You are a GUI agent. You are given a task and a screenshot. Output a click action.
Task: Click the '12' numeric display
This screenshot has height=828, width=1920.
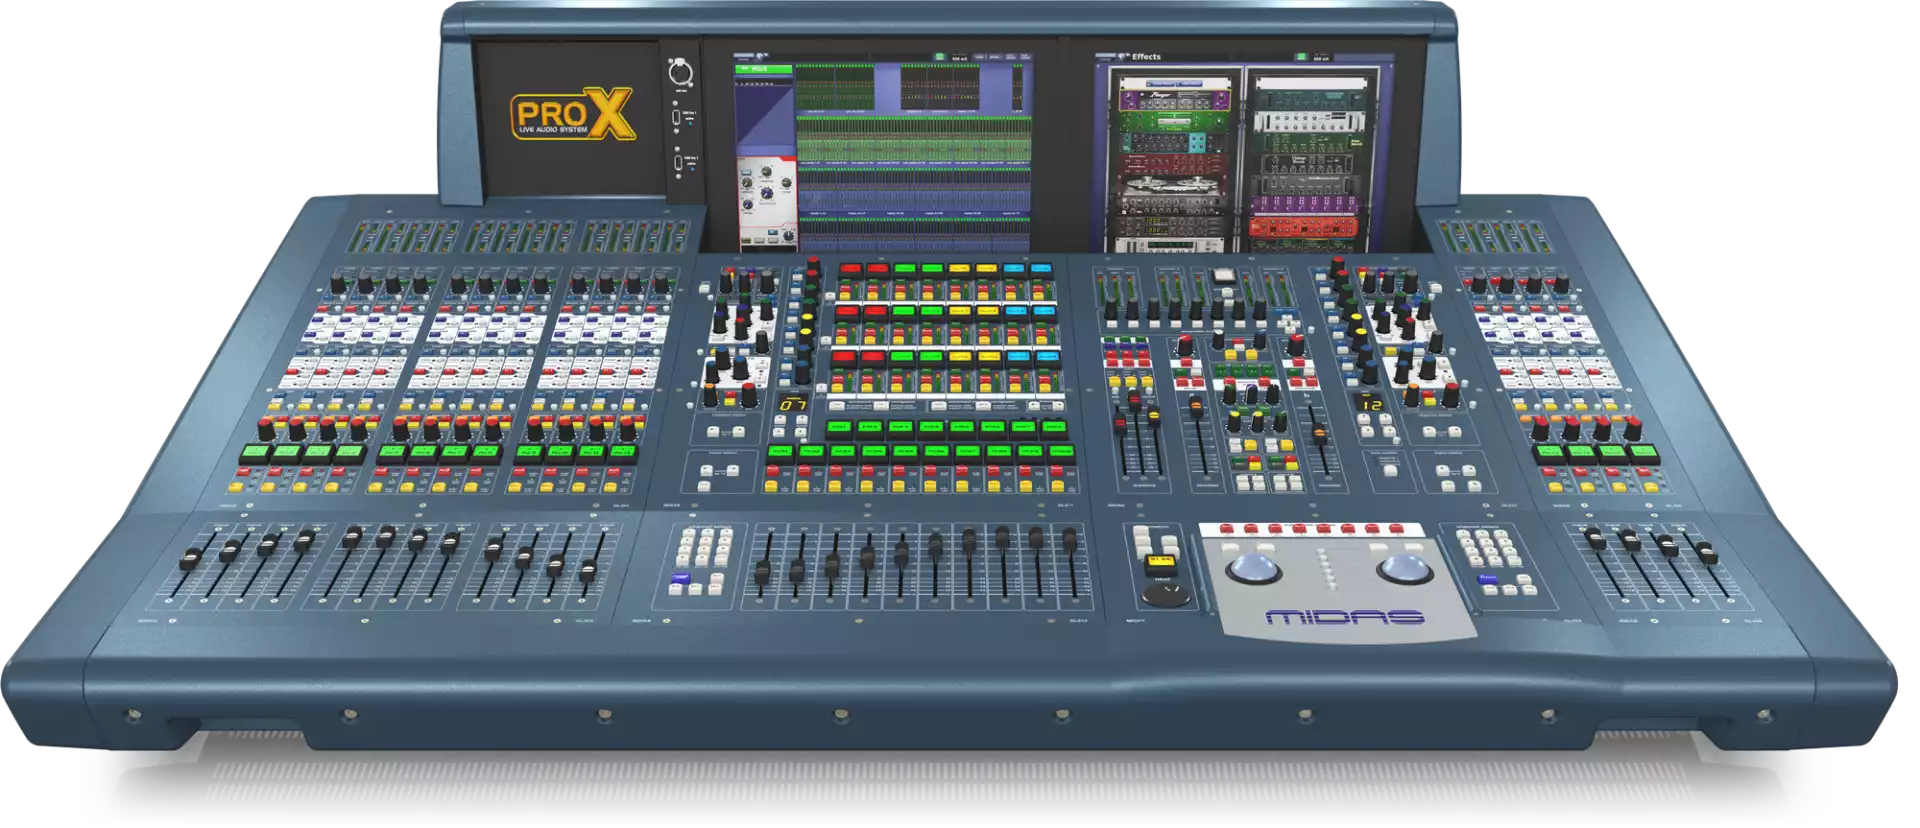tap(1370, 403)
